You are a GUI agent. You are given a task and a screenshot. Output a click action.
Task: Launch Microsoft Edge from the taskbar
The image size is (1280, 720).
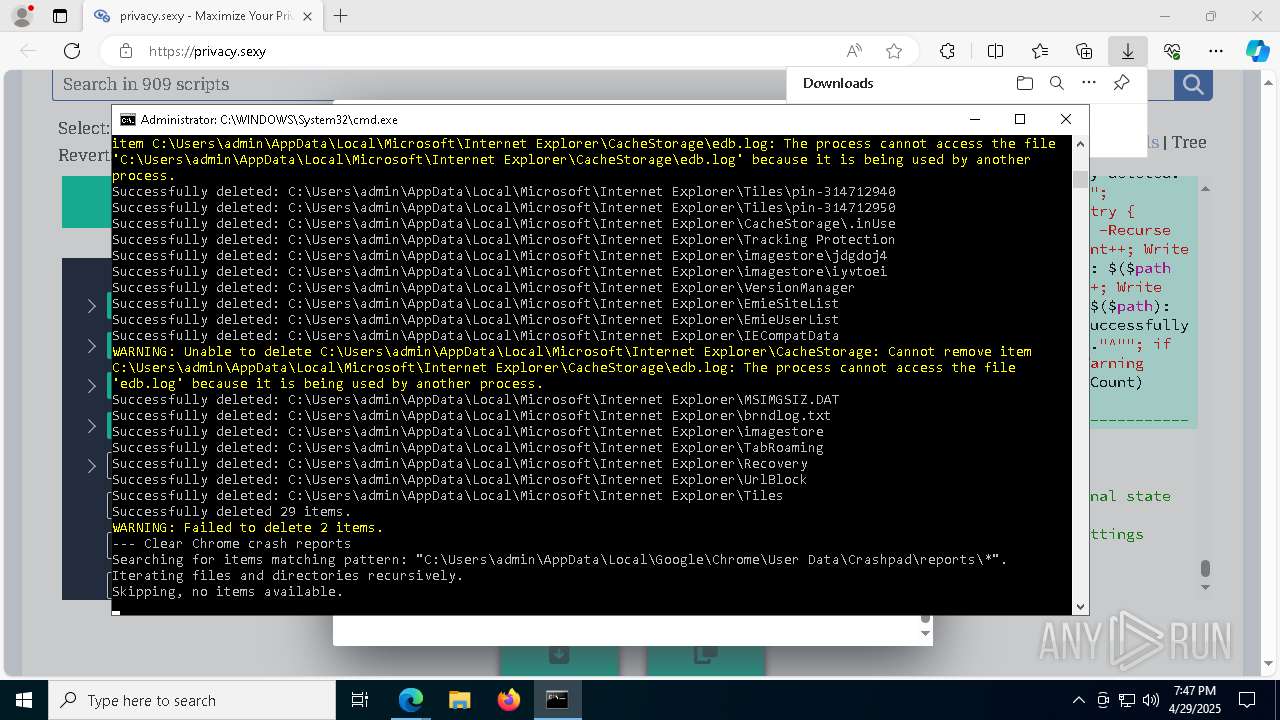click(x=411, y=700)
